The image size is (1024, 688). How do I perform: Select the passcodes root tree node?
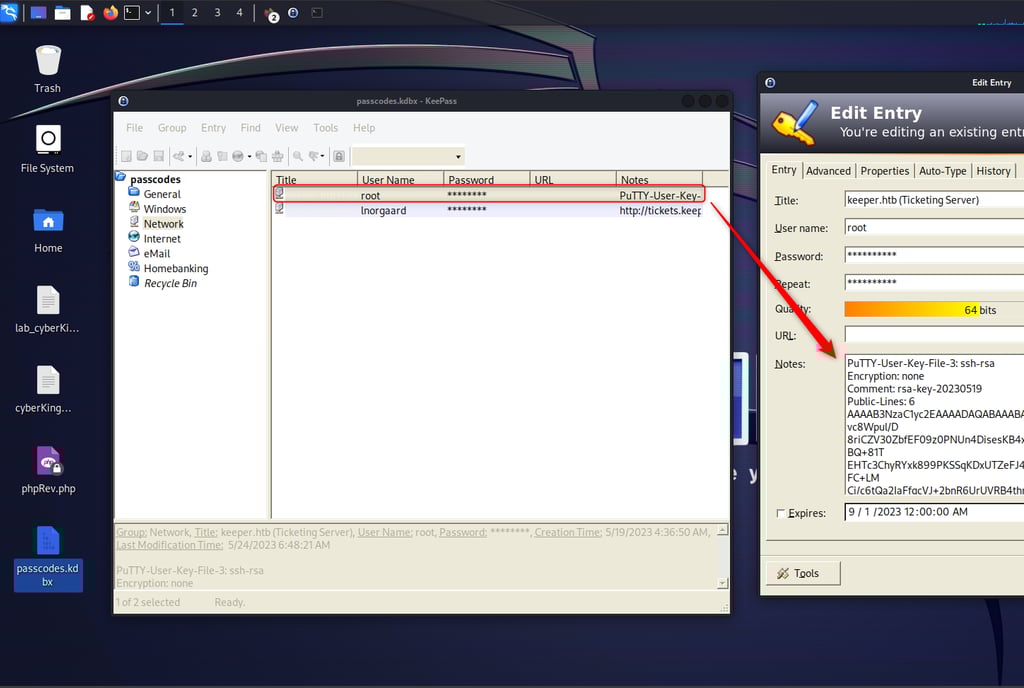pos(155,179)
